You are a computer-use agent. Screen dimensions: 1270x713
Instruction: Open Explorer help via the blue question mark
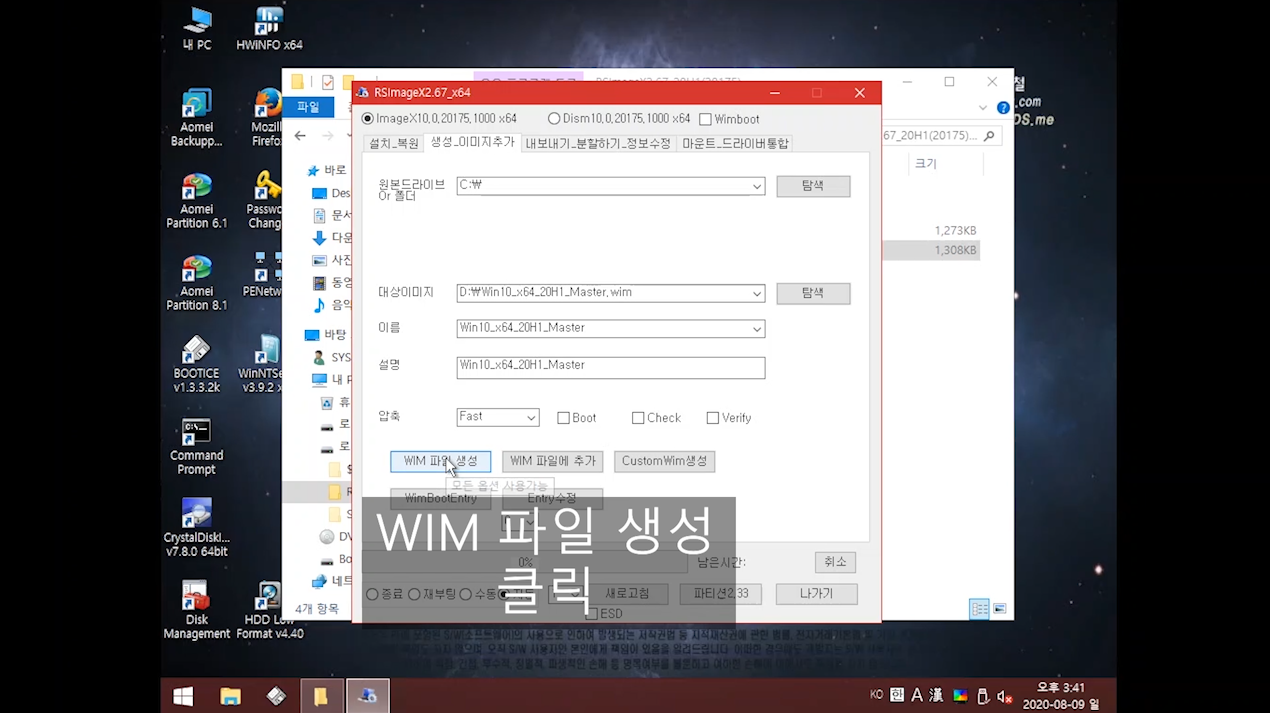coord(1003,108)
